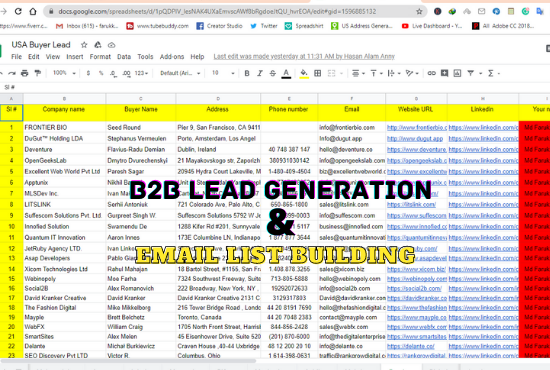Open frontierbio website URL link

pyautogui.click(x=417, y=128)
